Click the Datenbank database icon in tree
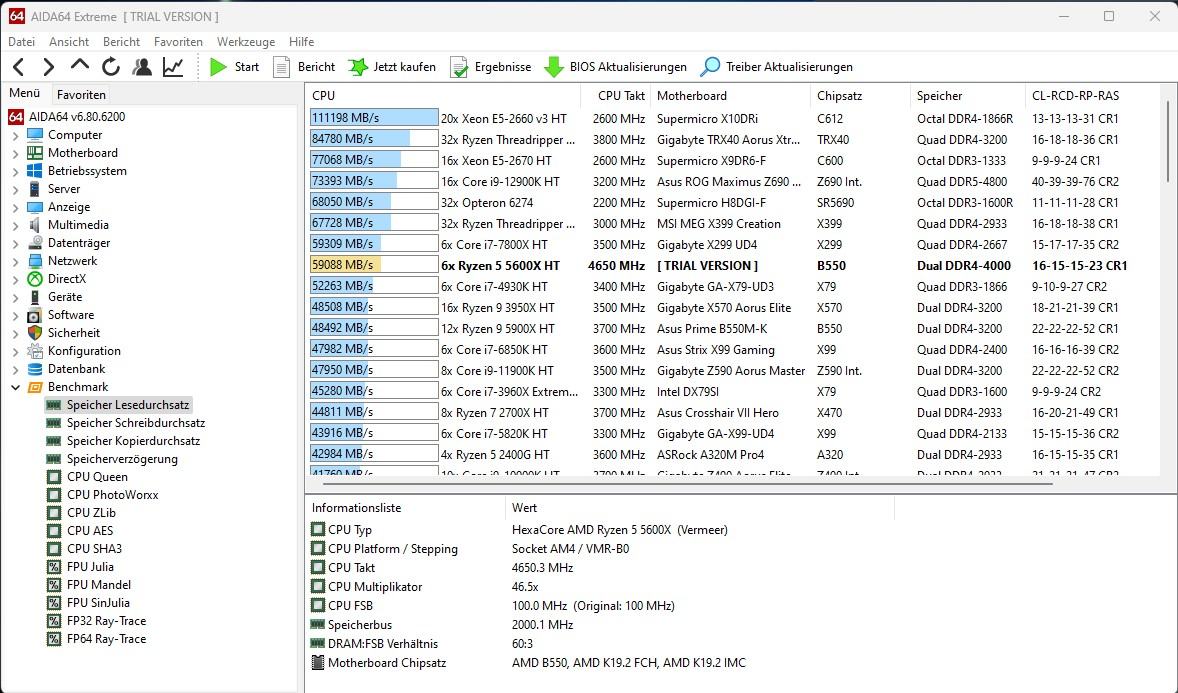 coord(35,369)
